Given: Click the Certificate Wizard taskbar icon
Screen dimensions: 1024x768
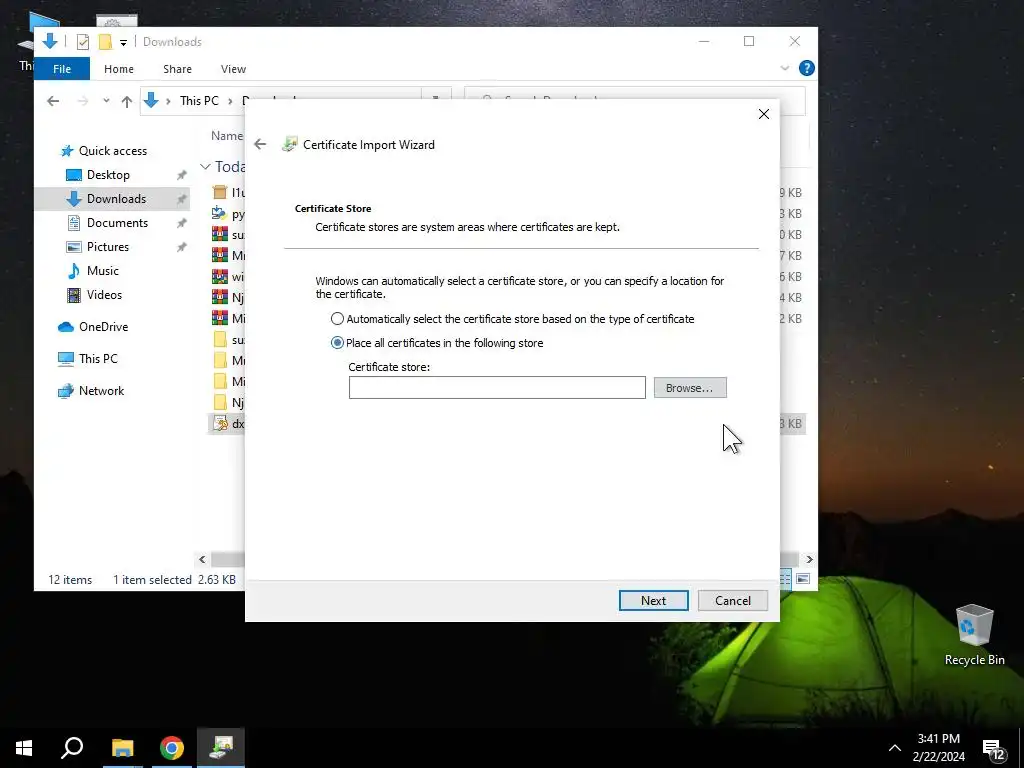Looking at the screenshot, I should pos(221,748).
